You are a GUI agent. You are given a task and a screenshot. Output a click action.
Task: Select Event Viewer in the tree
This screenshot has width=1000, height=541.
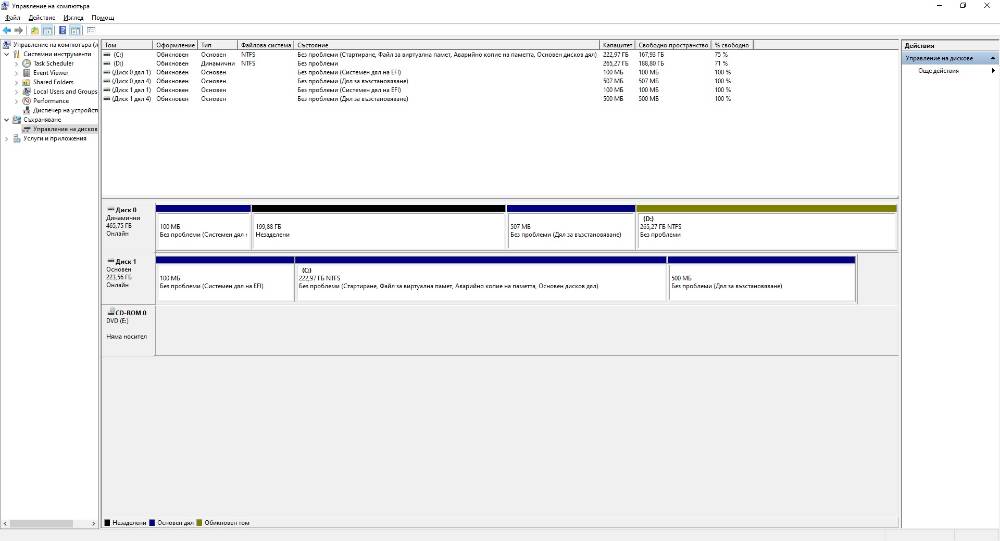(50, 73)
